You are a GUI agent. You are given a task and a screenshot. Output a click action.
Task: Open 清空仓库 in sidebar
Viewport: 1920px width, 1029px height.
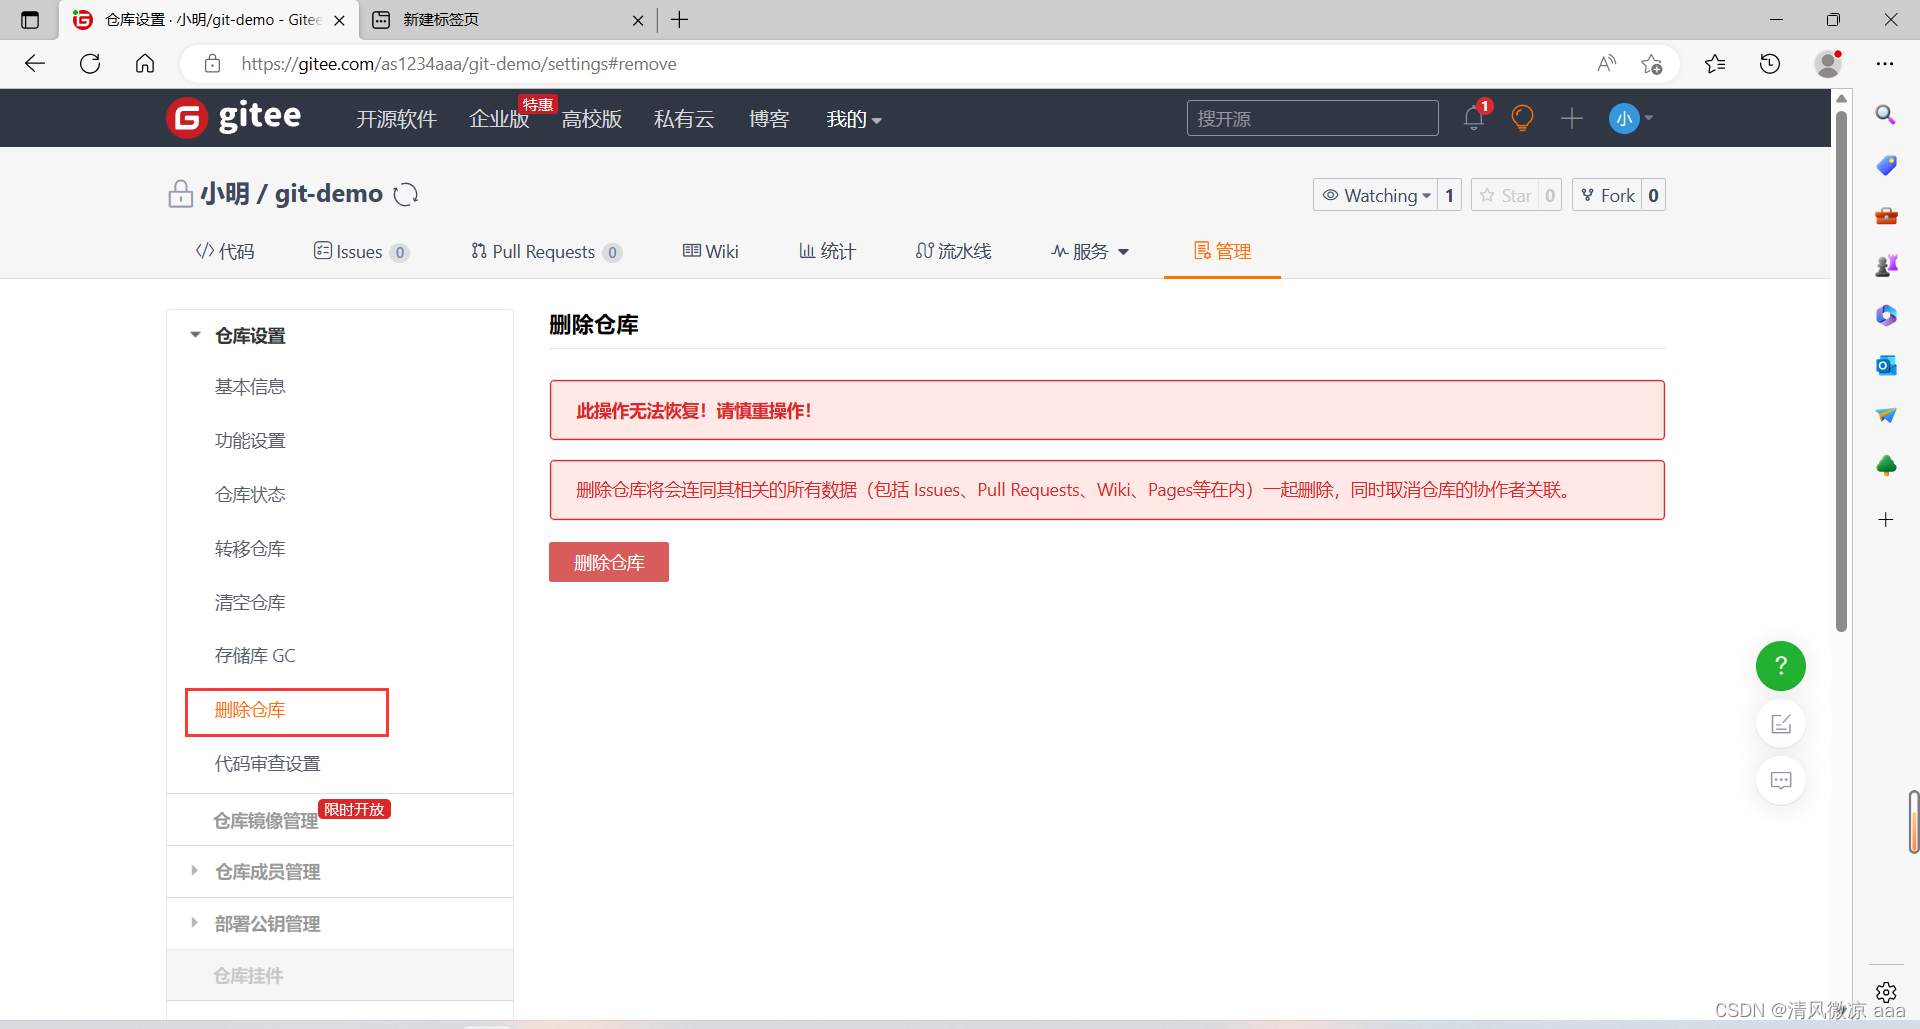point(250,602)
